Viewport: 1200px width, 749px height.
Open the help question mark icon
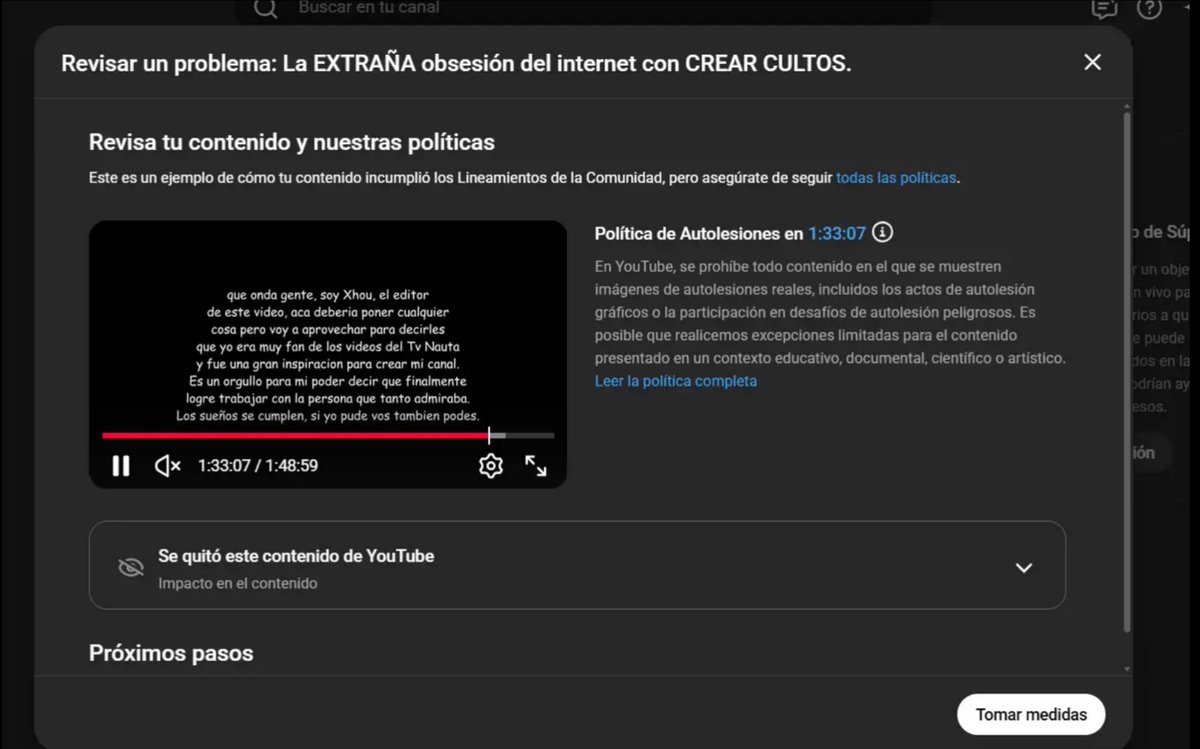[x=1150, y=8]
